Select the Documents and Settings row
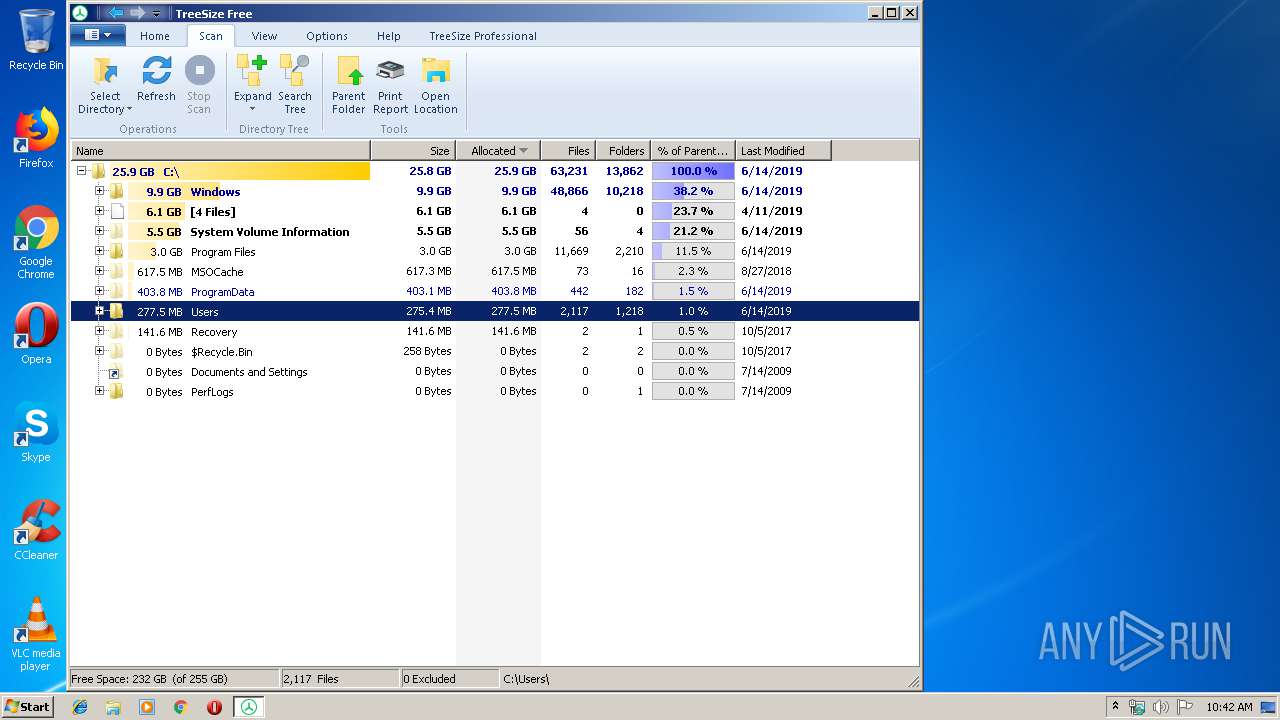Screen dimensions: 1280x720 tap(495, 371)
